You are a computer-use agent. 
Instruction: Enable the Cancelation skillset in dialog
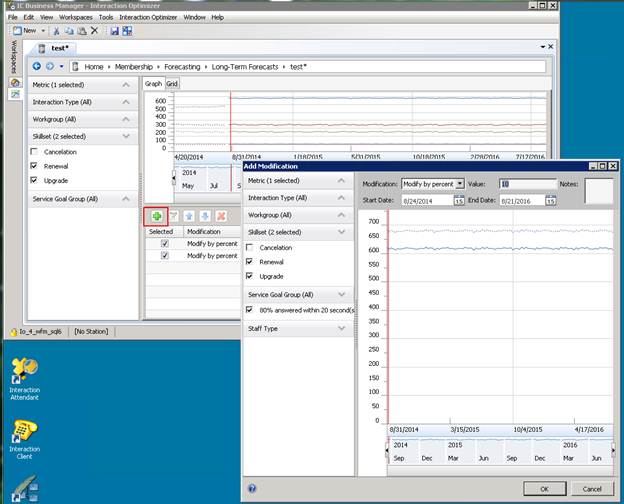coord(250,247)
